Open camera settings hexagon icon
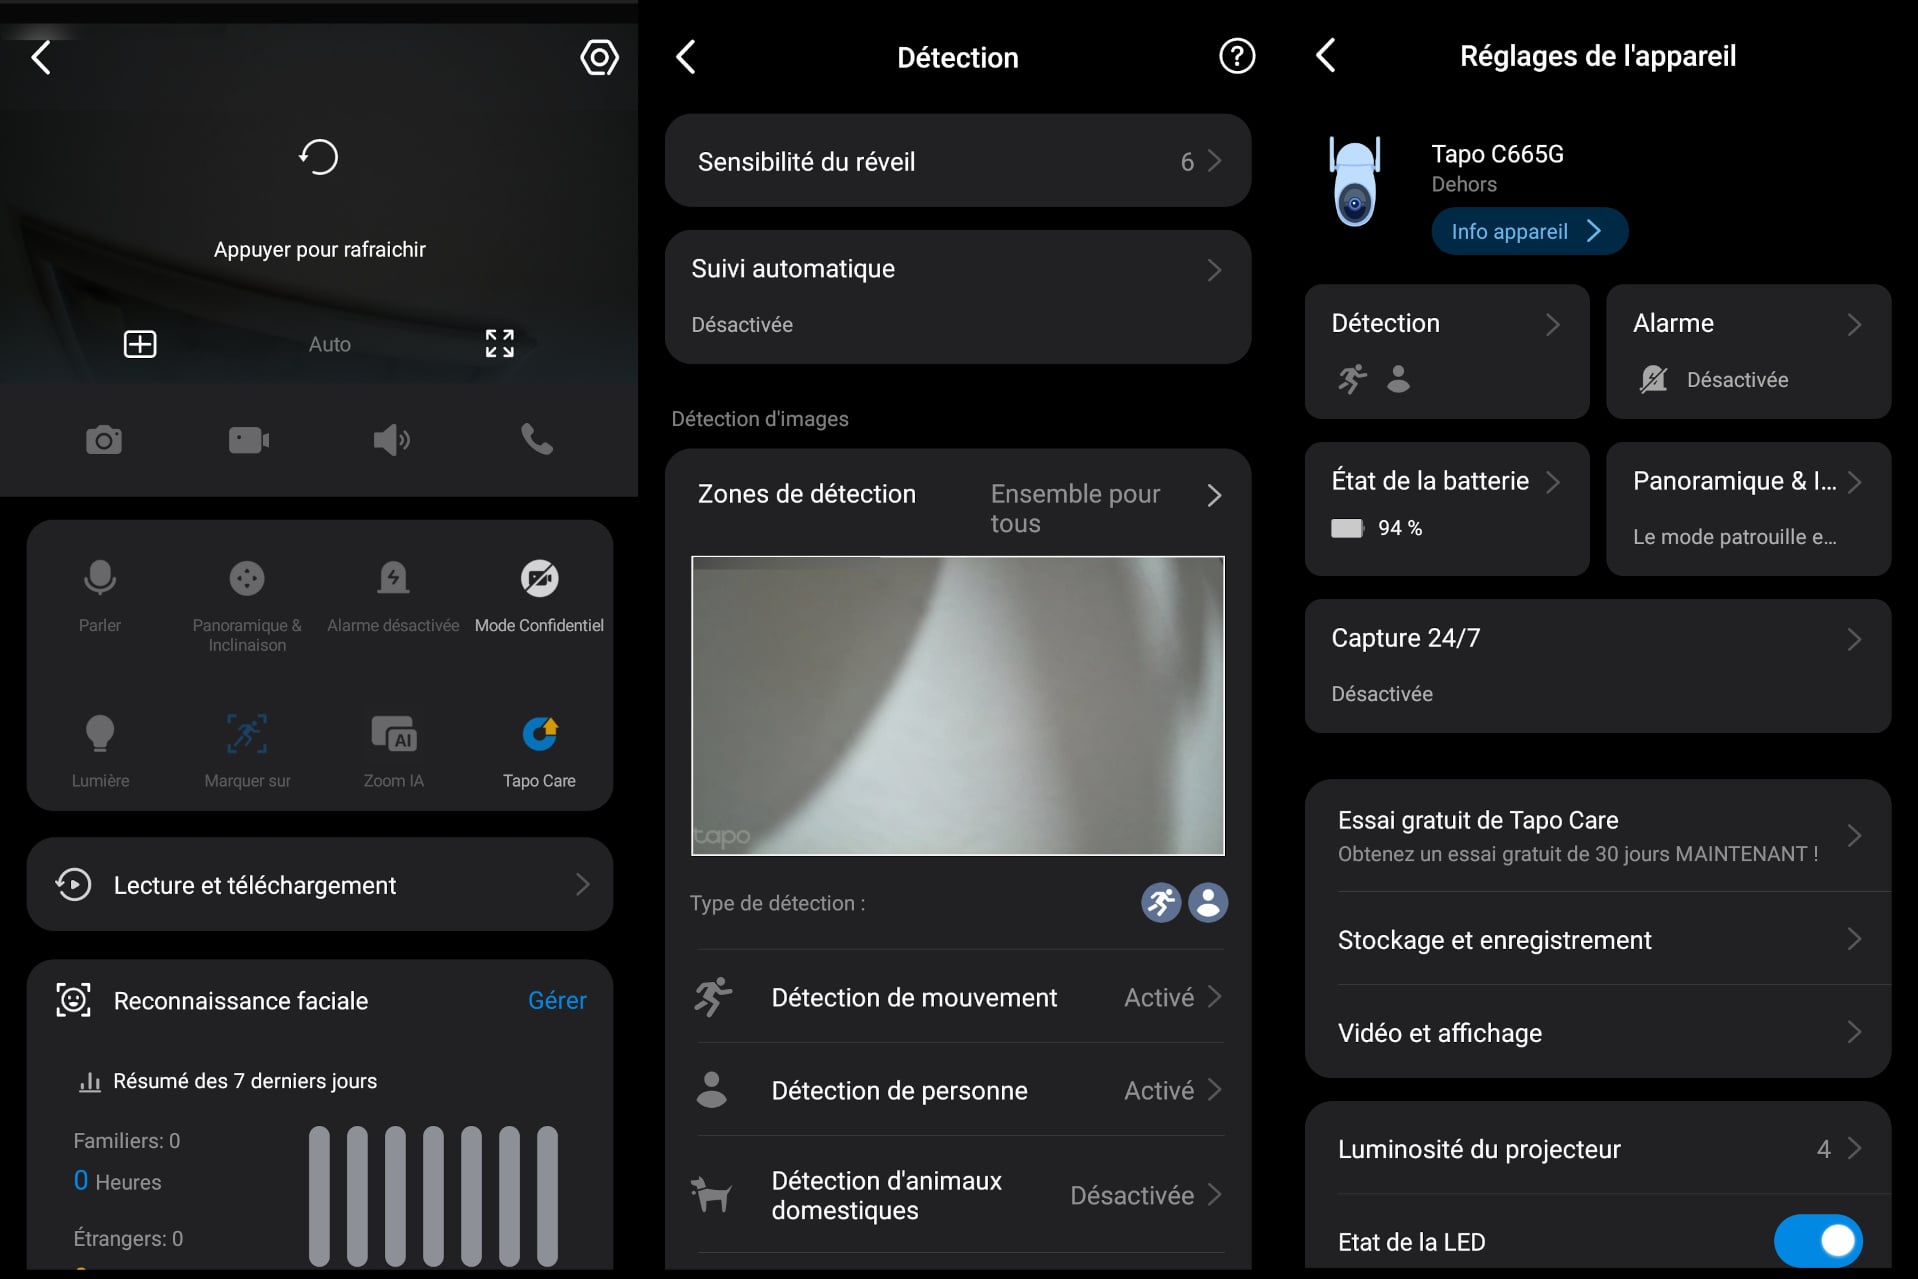The height and width of the screenshot is (1279, 1918). [599, 57]
